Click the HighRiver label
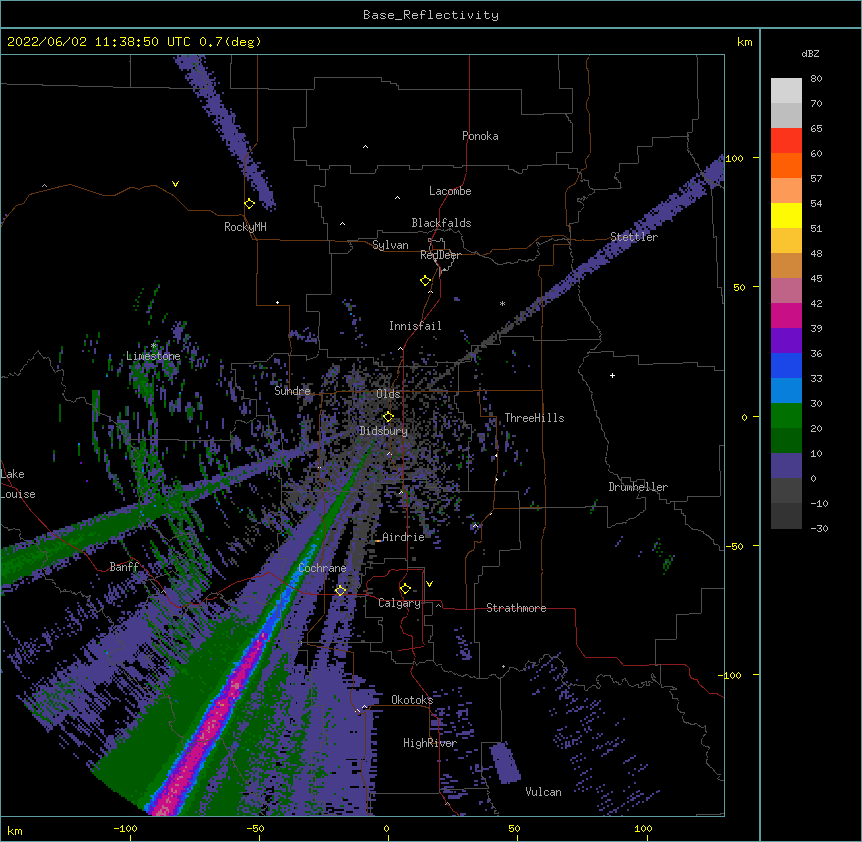Image resolution: width=862 pixels, height=842 pixels. [x=430, y=743]
